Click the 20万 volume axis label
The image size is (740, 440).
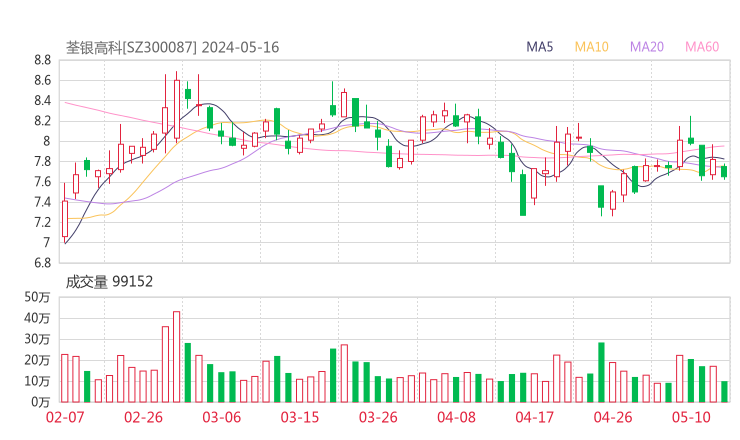pyautogui.click(x=37, y=360)
